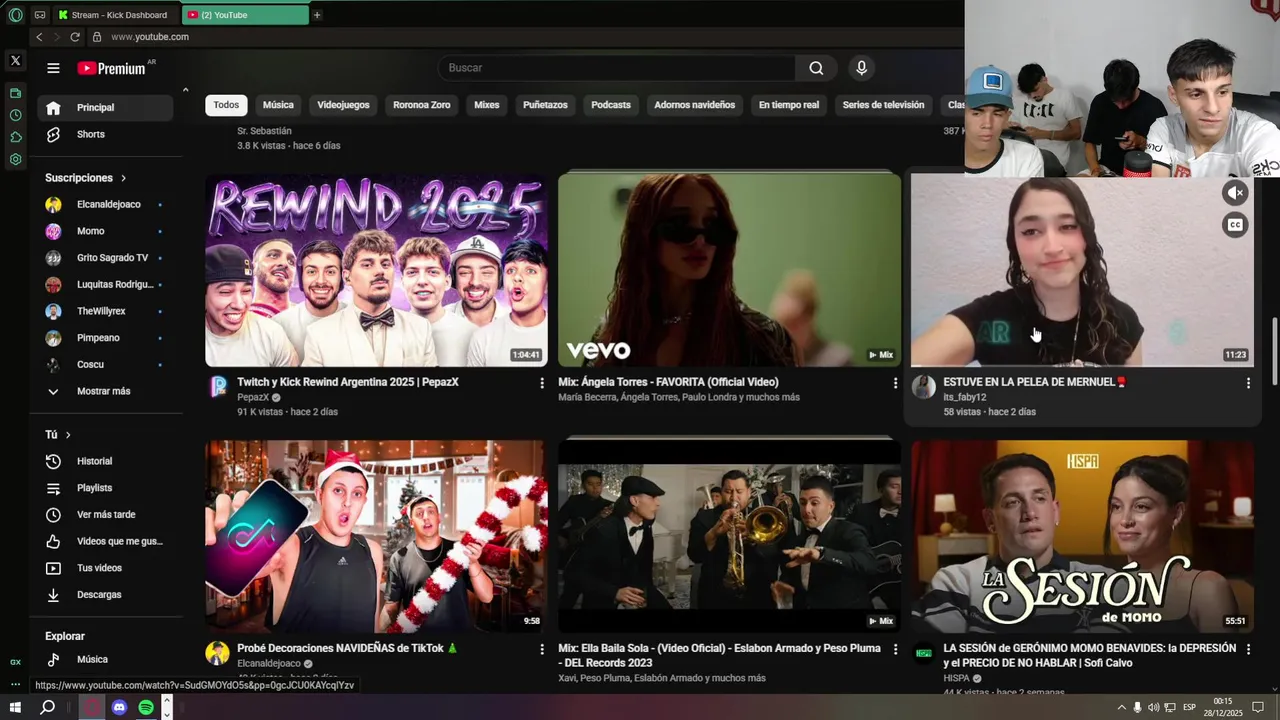Open REWIND 2025 video thumbnail
Viewport: 1280px width, 720px height.
[376, 270]
